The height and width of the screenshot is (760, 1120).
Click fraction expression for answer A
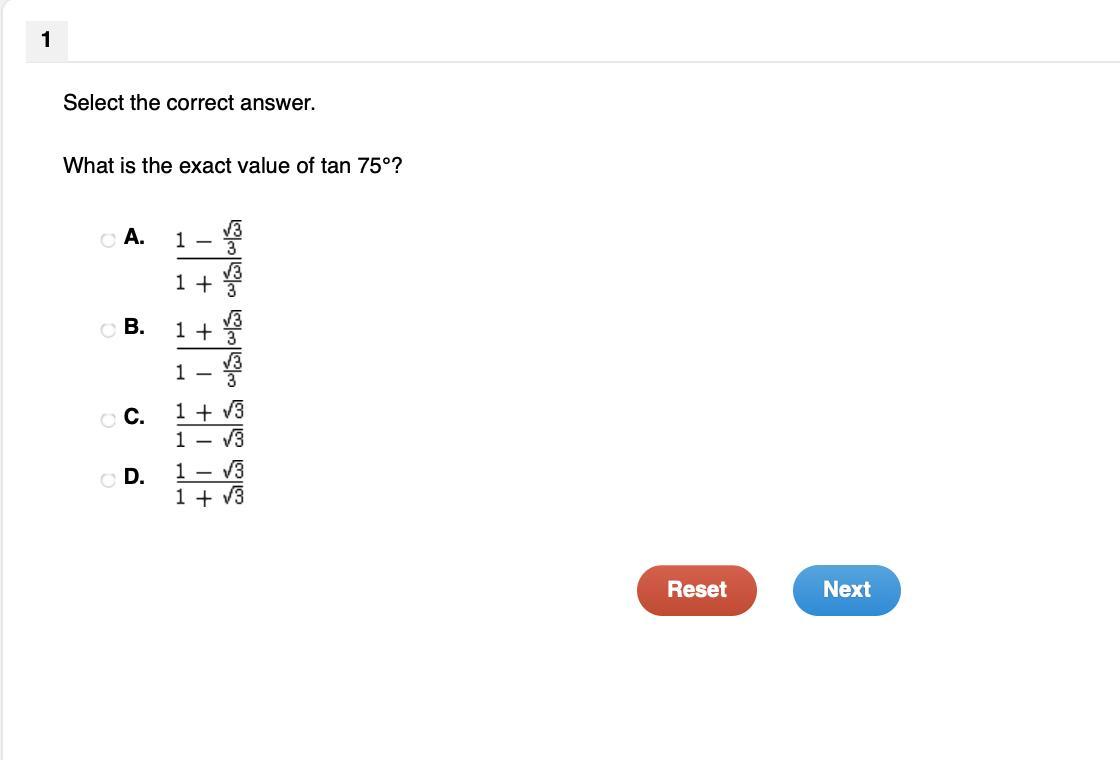coord(209,259)
